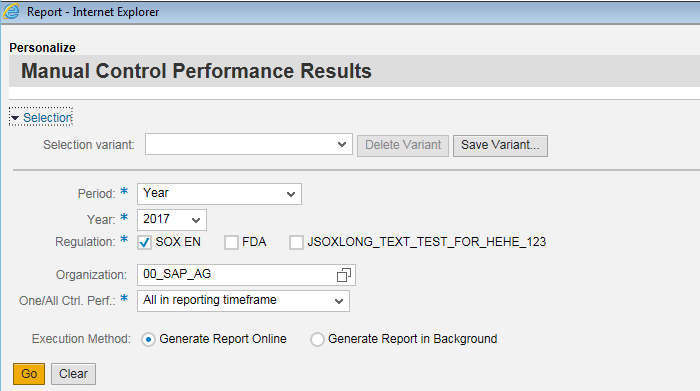Open the Personalize link
This screenshot has height=391, width=700.
tap(42, 48)
